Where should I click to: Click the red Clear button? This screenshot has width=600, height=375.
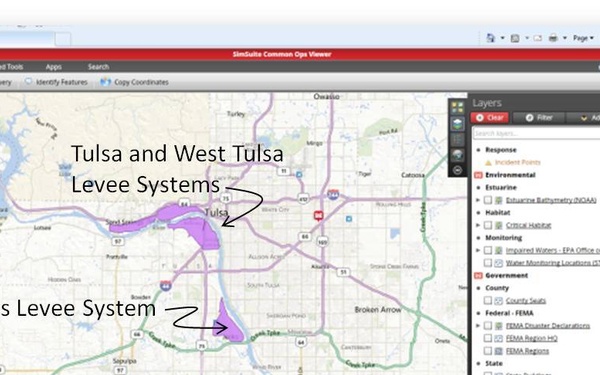coord(490,118)
